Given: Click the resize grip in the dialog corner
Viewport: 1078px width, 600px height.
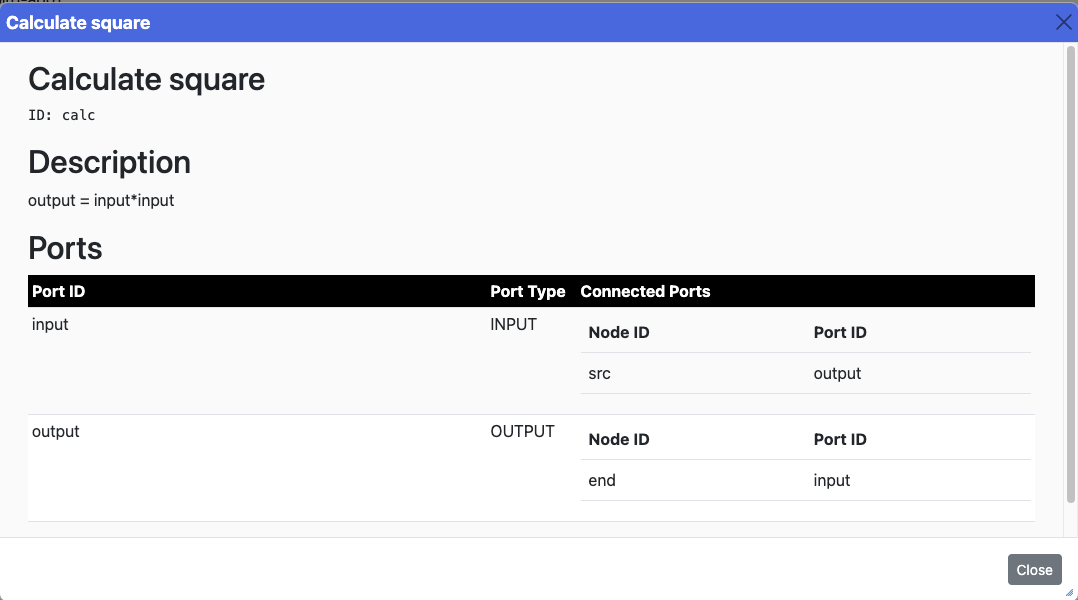Looking at the screenshot, I should [x=1069, y=592].
